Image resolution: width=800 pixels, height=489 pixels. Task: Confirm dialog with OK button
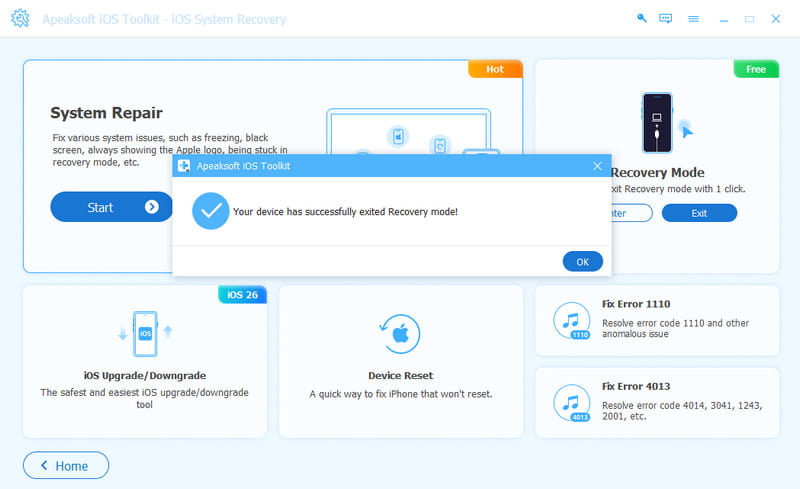click(583, 261)
